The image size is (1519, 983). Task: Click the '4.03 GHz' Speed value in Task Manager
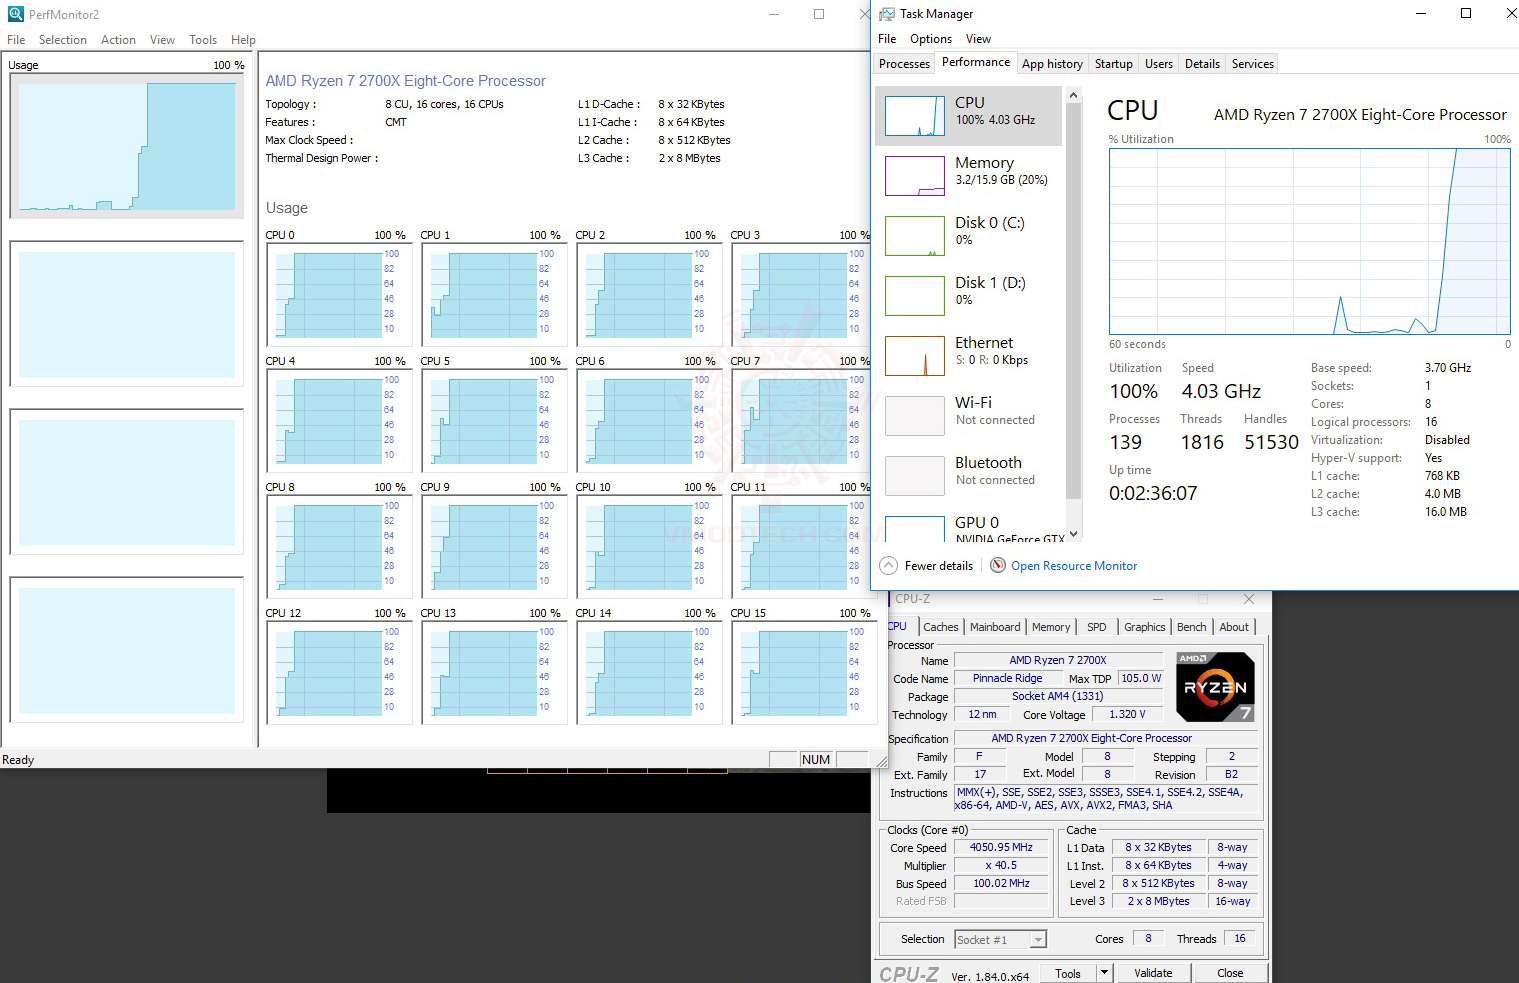[1221, 392]
